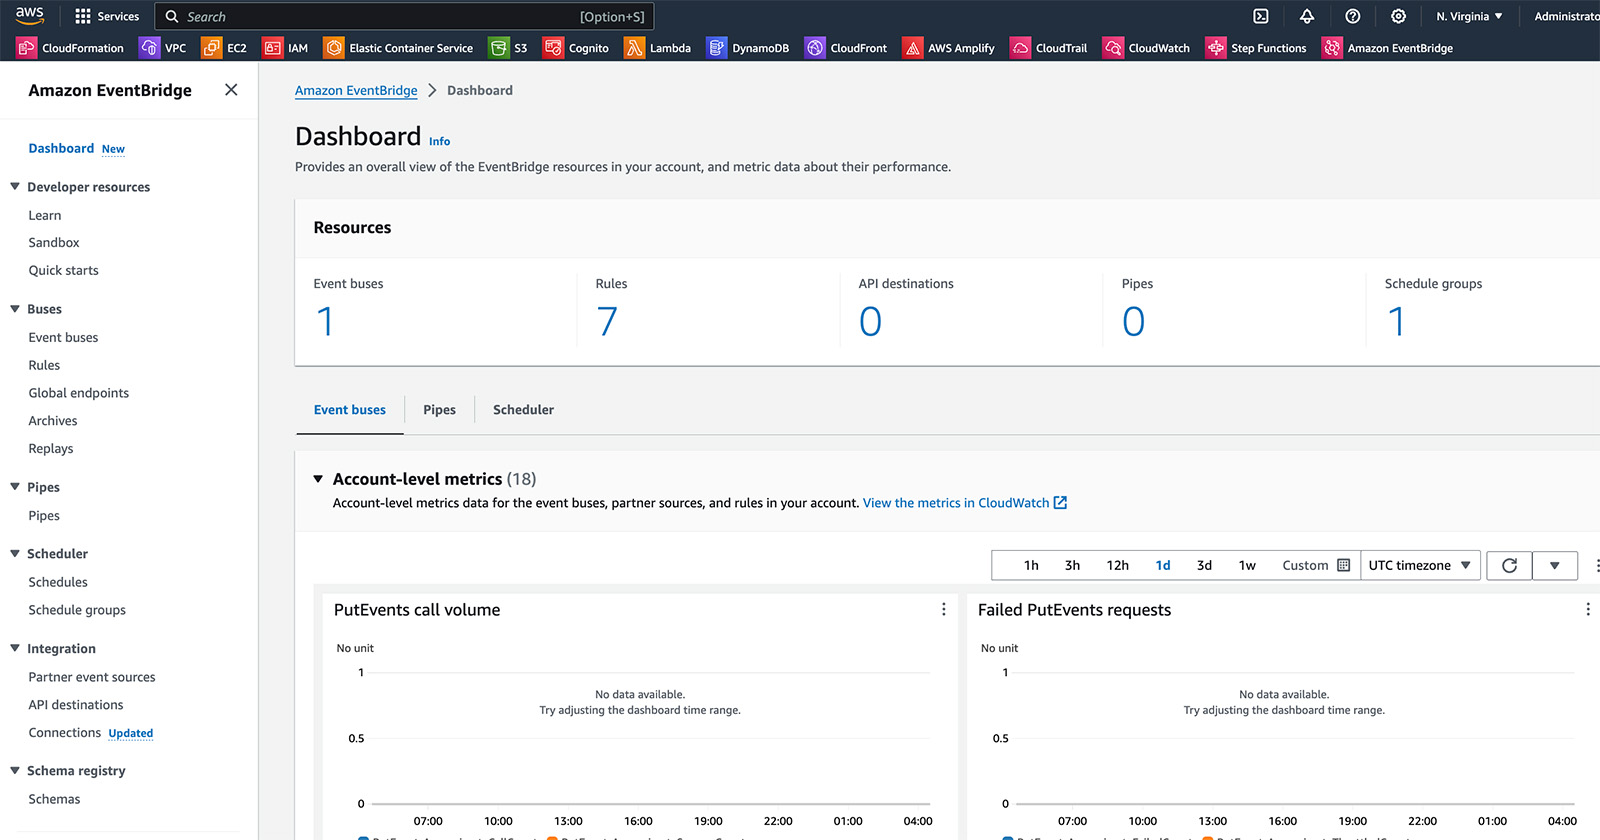Open the Schedule groups nav link

(x=77, y=610)
